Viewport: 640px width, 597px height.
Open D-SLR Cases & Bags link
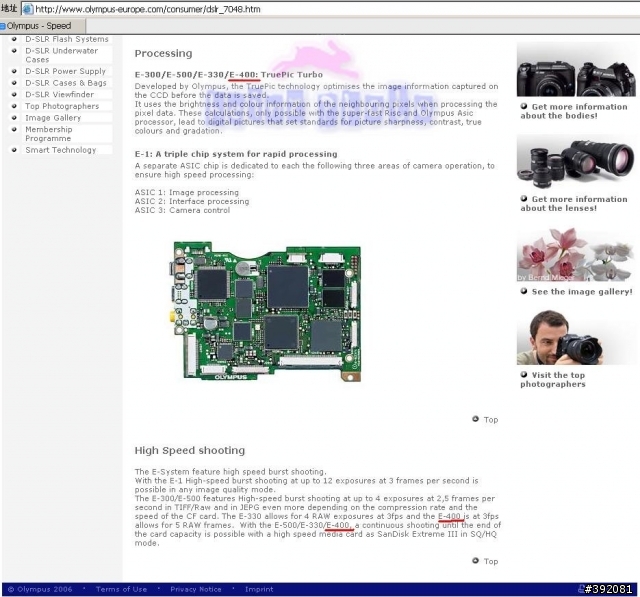(x=66, y=83)
